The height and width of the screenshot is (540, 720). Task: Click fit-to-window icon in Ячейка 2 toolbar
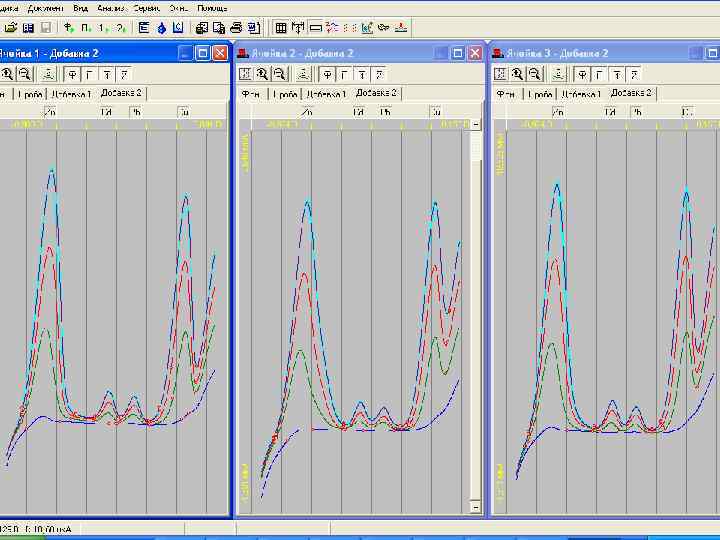click(x=245, y=74)
